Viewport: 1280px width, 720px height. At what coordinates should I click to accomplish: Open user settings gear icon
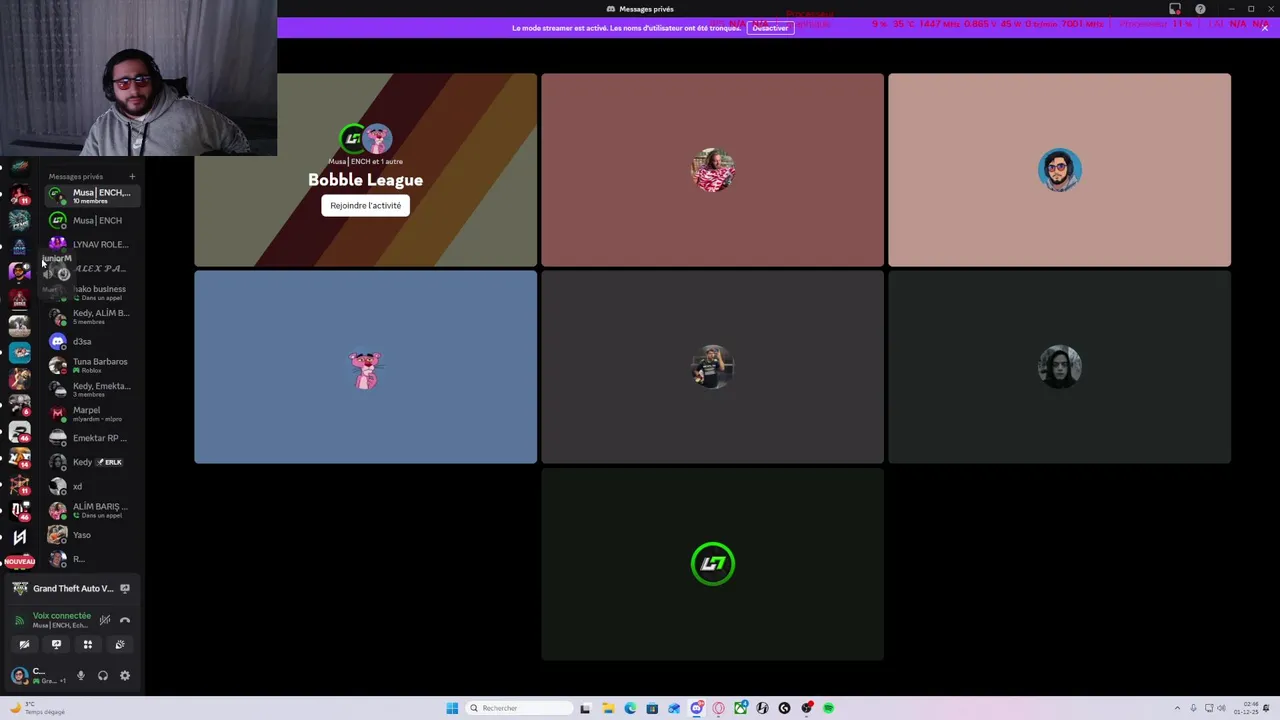(x=125, y=676)
